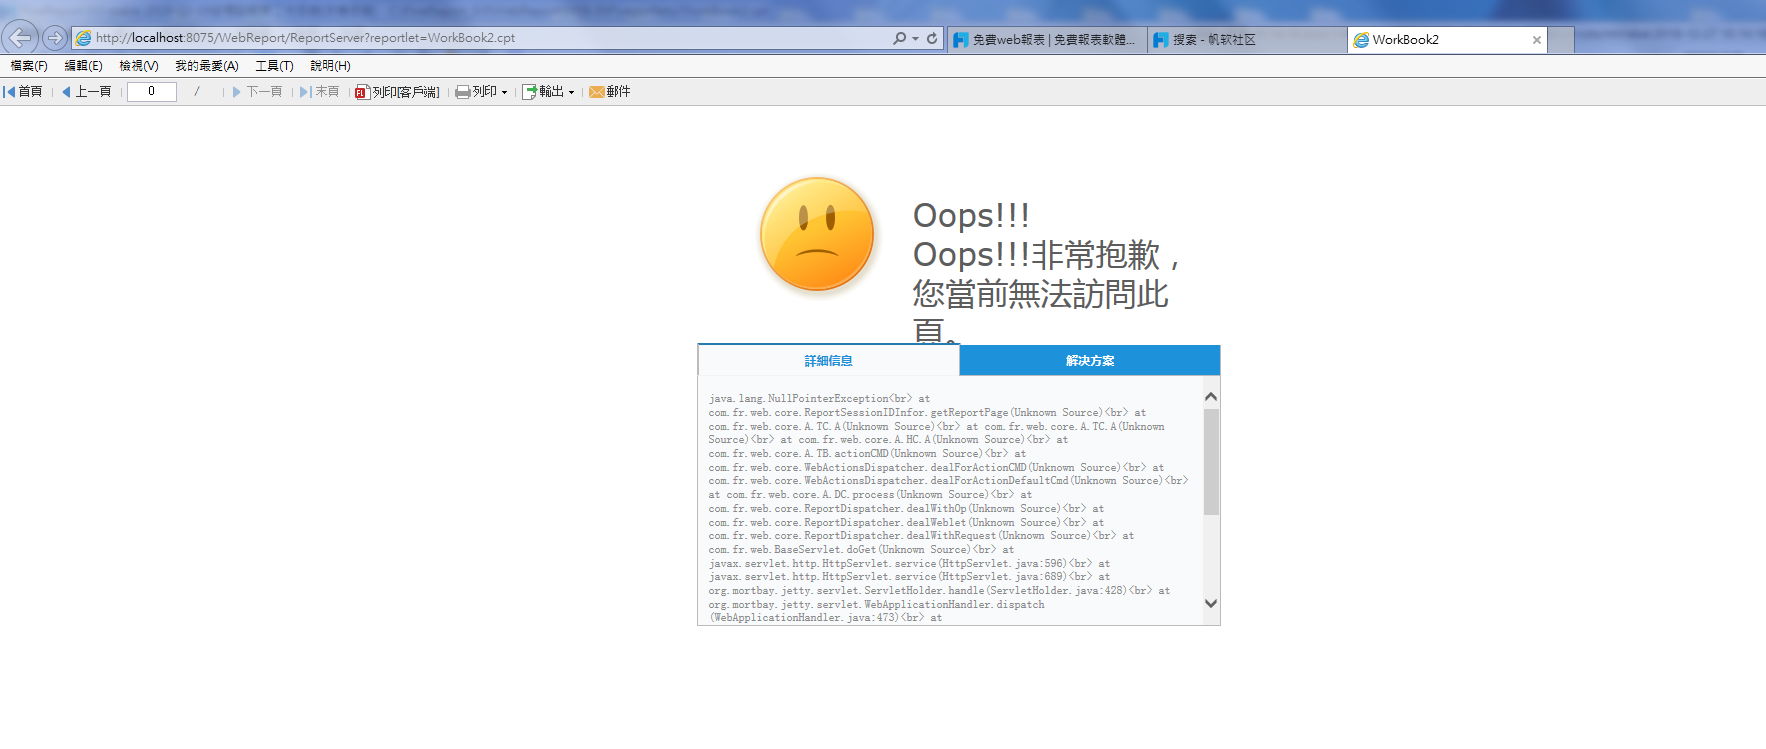Screen dimensions: 1766x749
Task: Click the stack trace scroll up arrow
Action: (1211, 397)
